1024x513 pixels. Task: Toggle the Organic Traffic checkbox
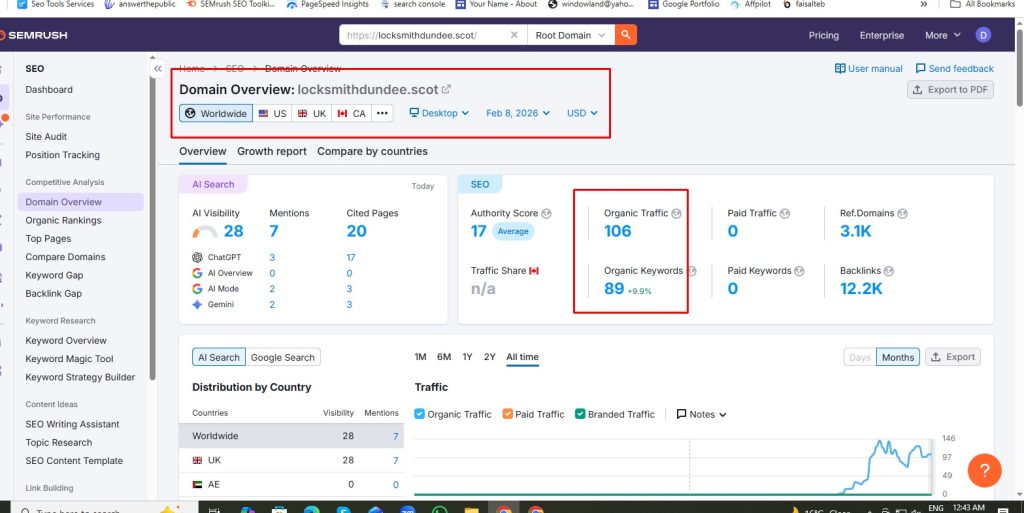pos(420,414)
